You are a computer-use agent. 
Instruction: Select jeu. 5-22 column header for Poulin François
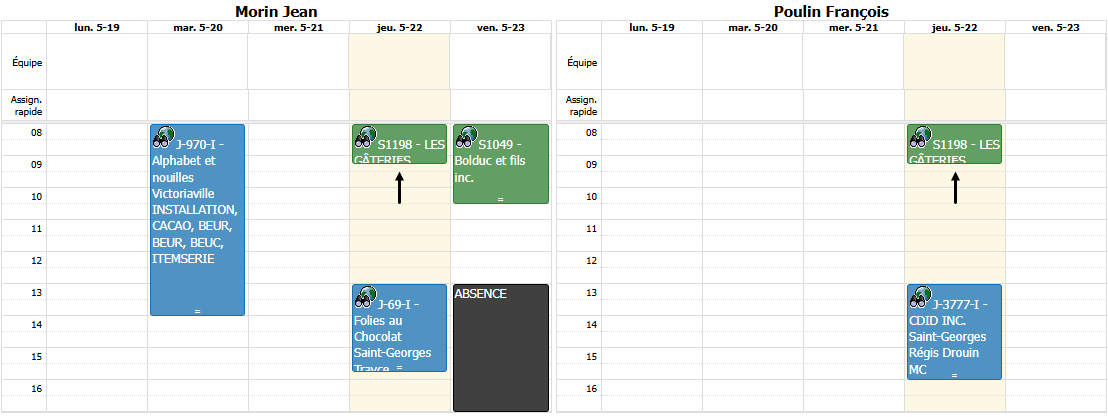pos(954,28)
